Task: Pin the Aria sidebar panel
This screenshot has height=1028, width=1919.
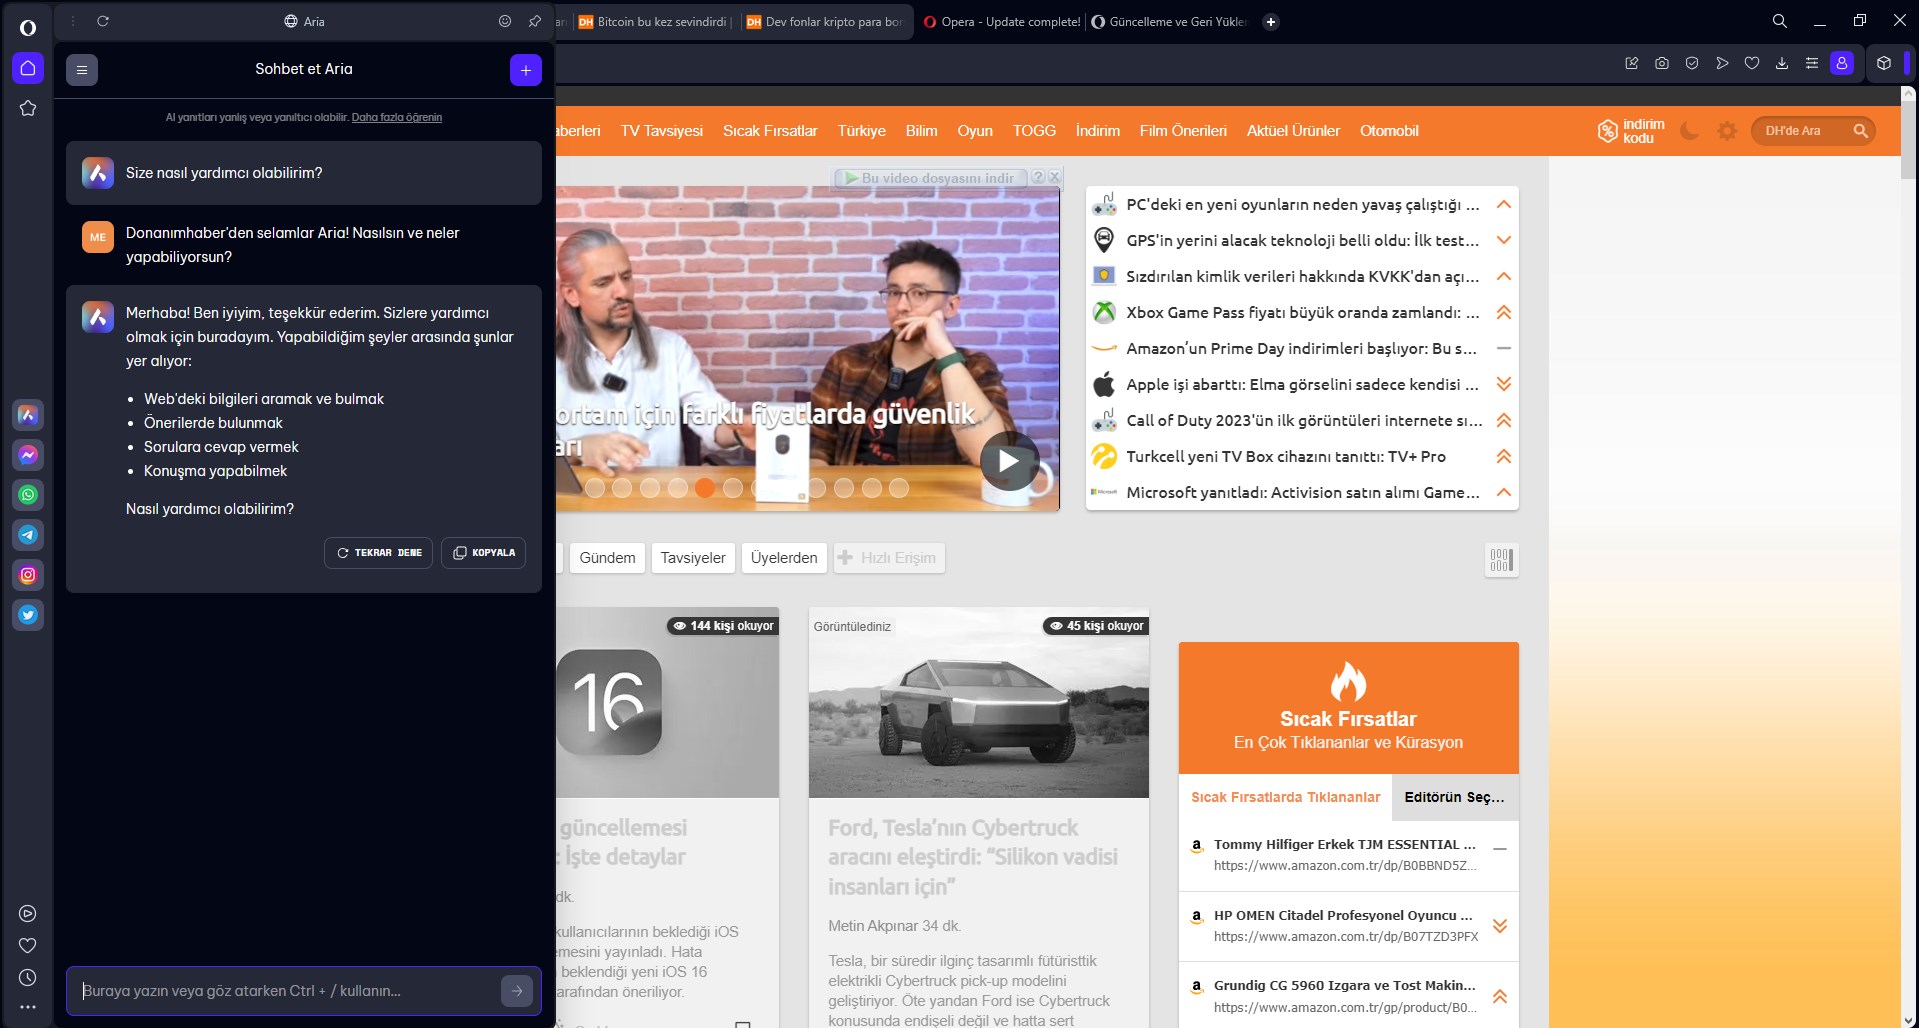Action: (x=535, y=21)
